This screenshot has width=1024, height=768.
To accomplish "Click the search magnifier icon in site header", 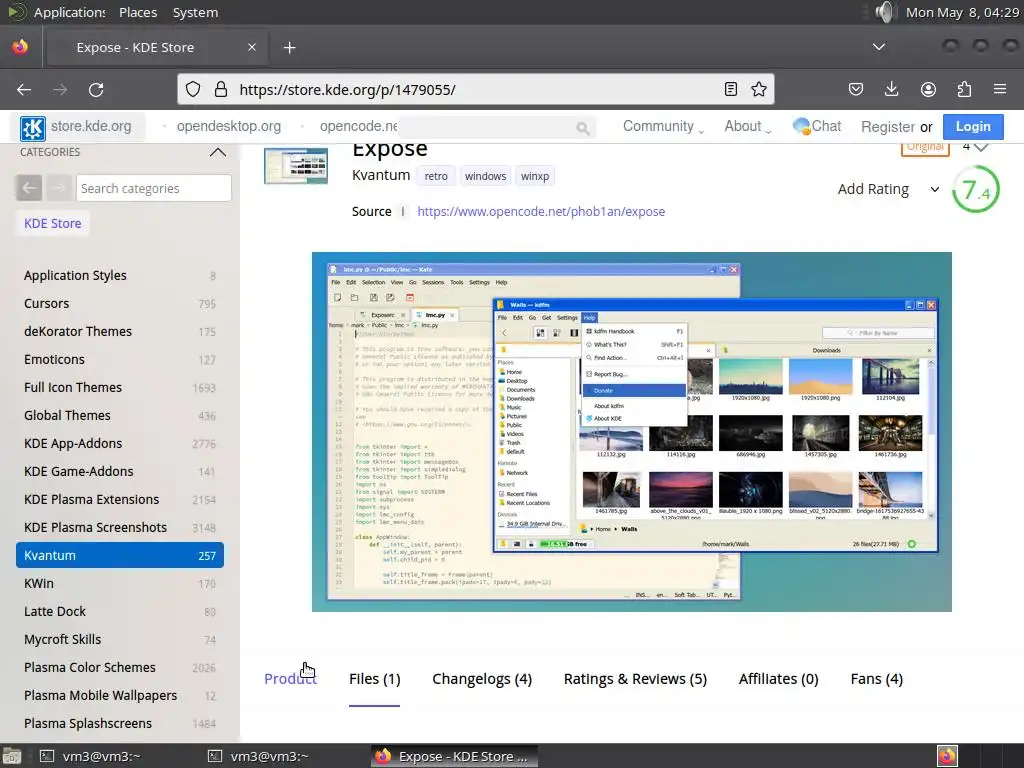I will pyautogui.click(x=583, y=128).
